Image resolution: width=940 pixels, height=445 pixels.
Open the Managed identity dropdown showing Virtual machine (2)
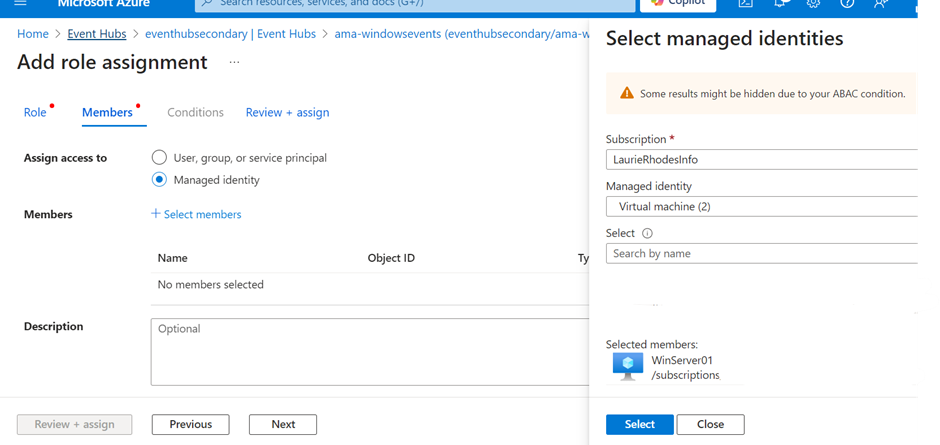click(761, 206)
